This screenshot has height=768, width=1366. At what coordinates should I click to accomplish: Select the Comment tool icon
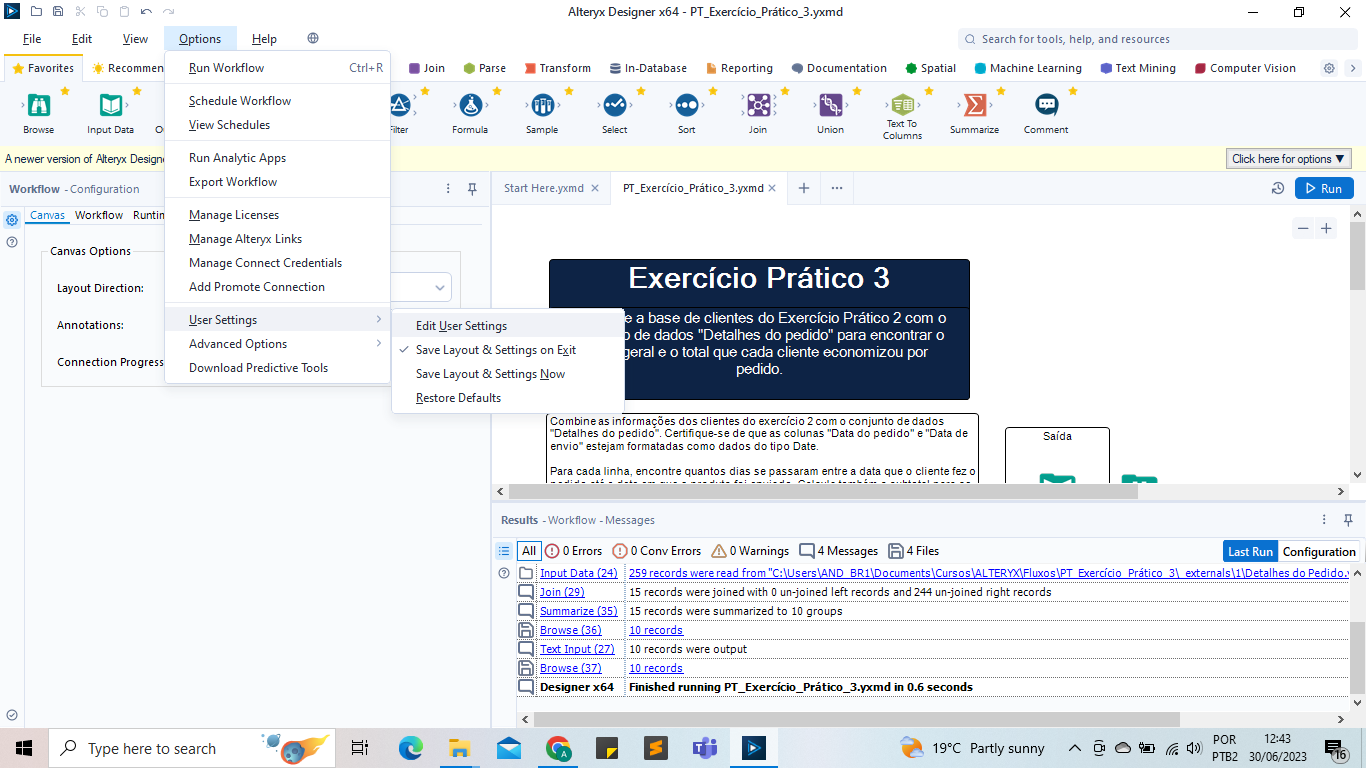1046,105
